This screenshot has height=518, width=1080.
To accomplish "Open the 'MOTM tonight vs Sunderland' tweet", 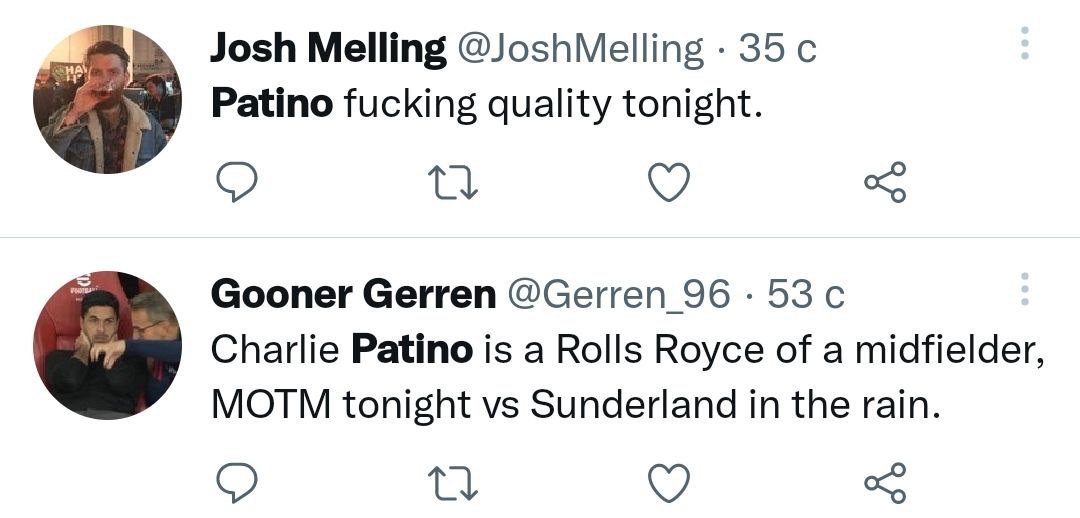I will [575, 402].
